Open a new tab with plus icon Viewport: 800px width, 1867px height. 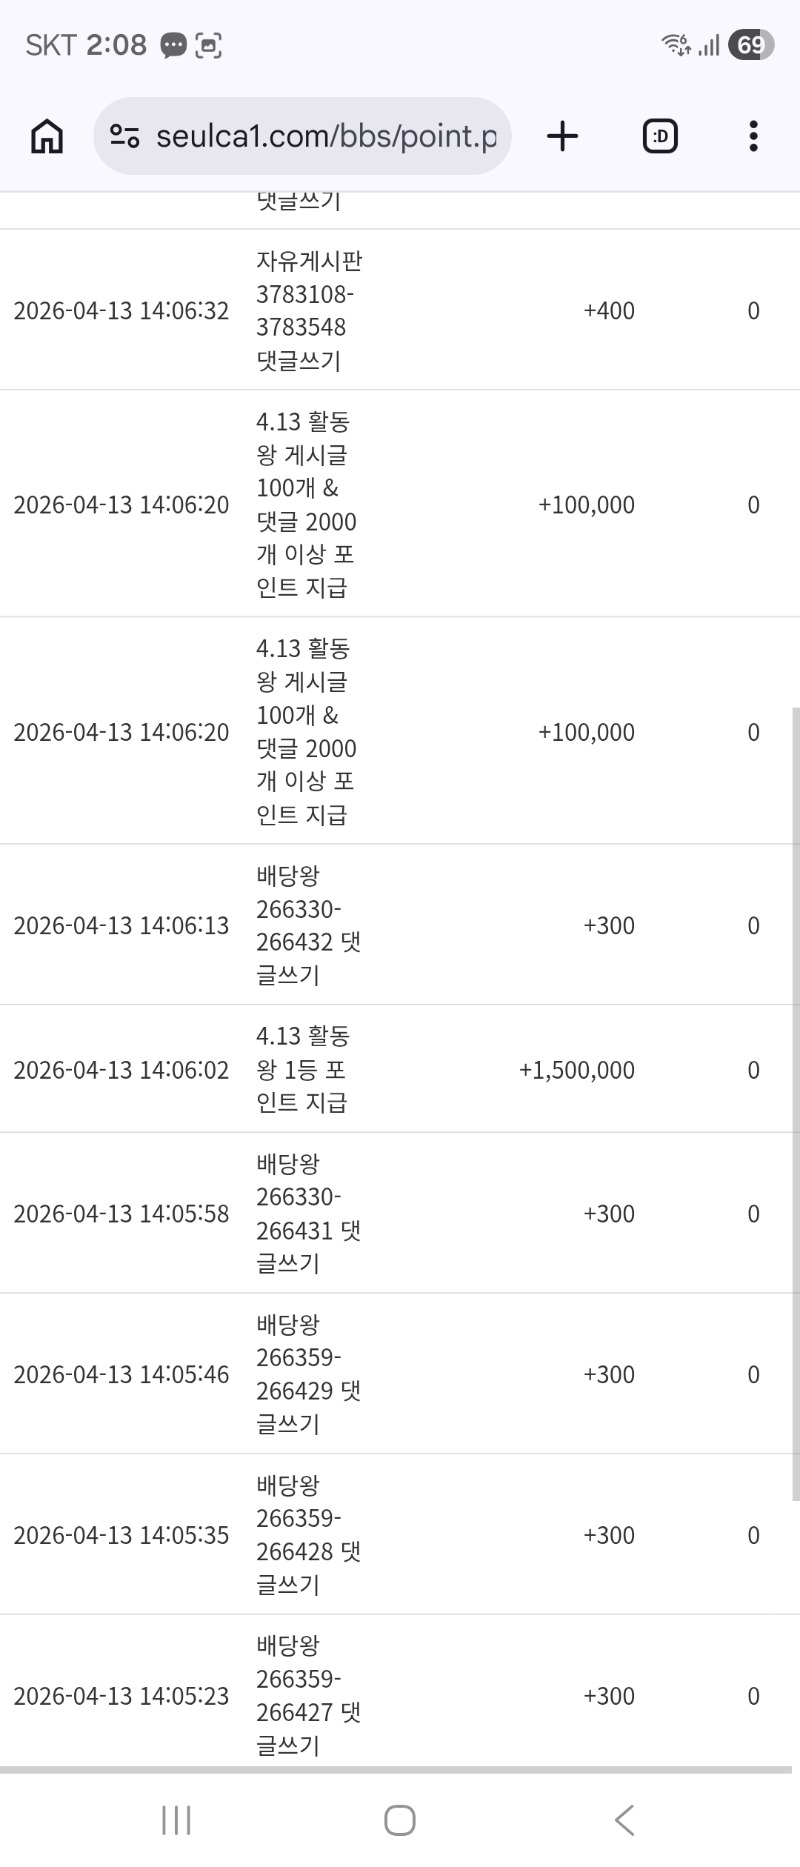tap(563, 136)
